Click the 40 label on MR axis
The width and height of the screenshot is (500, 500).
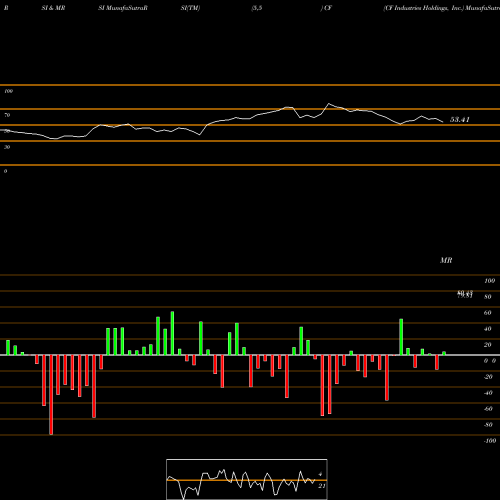point(488,329)
